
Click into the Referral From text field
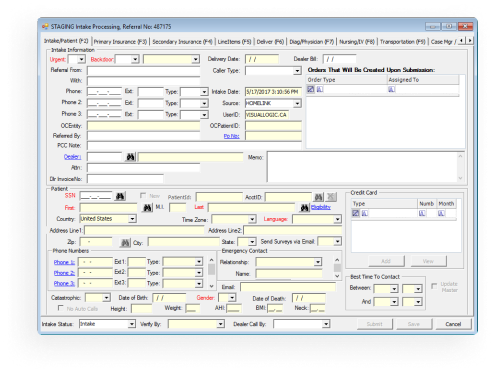(143, 71)
